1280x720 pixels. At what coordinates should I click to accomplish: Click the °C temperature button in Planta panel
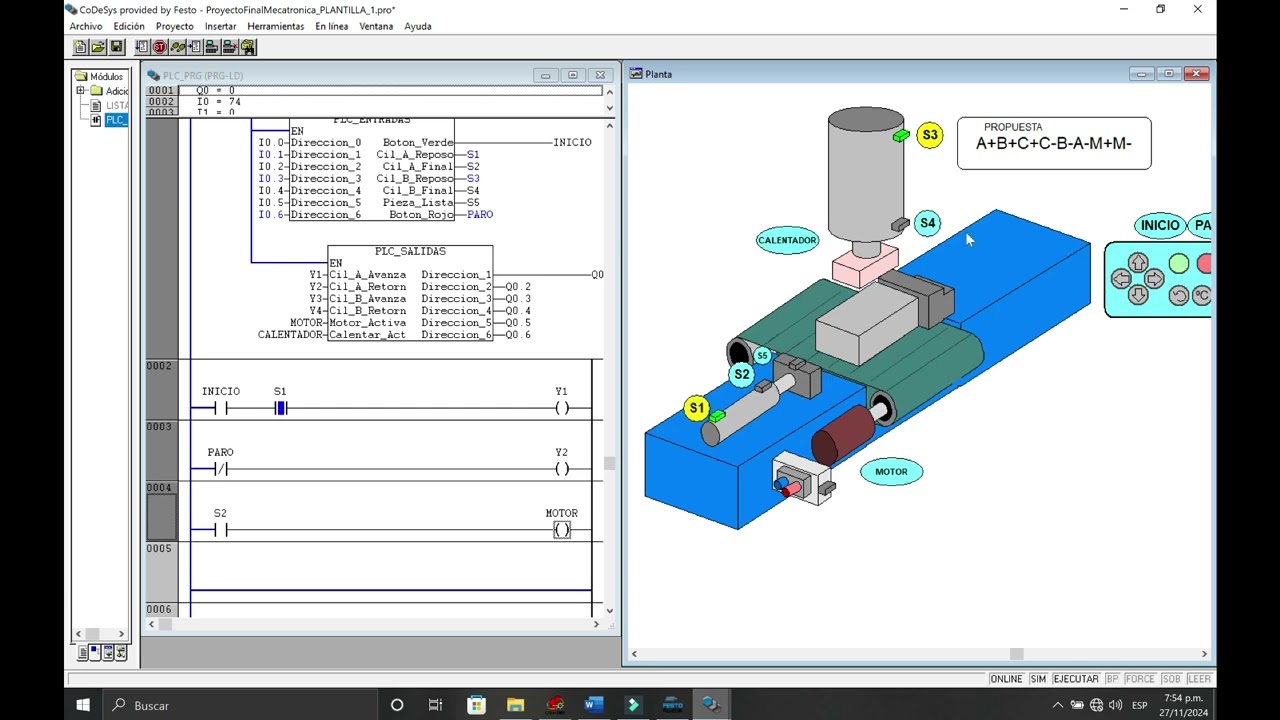tap(1202, 295)
